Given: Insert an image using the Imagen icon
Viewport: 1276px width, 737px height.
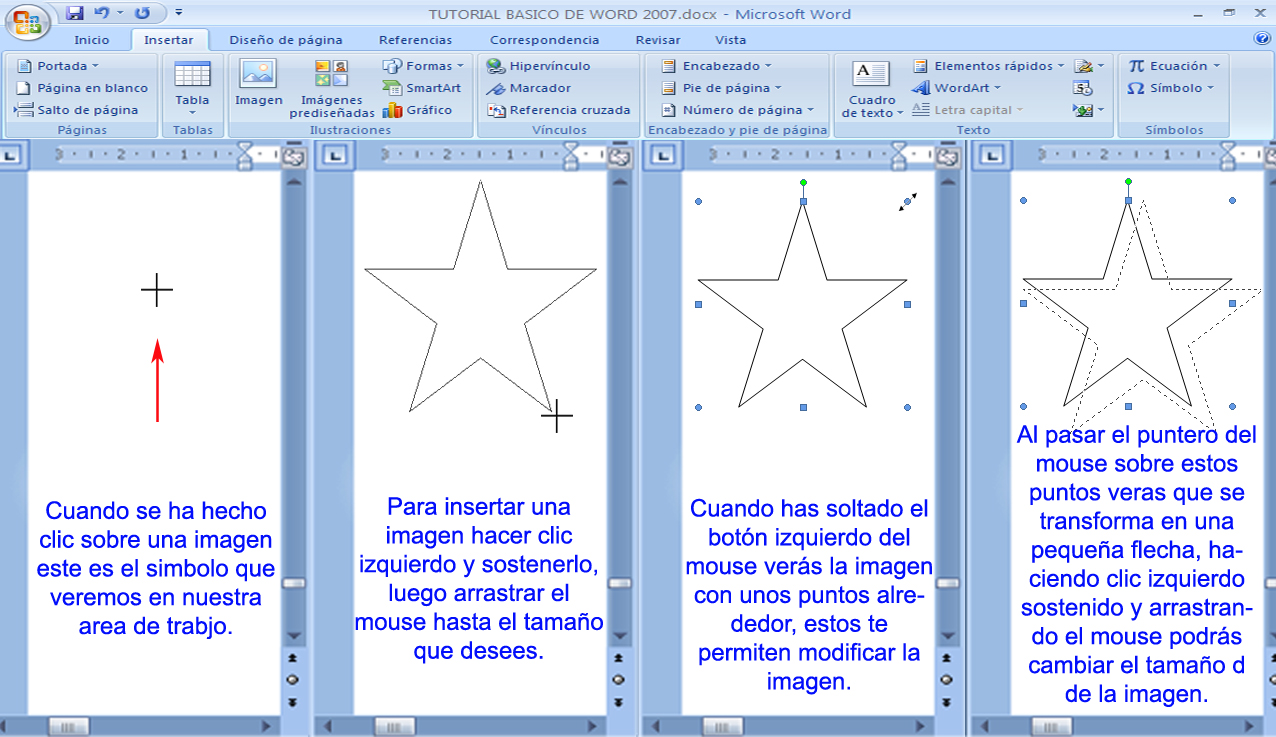Looking at the screenshot, I should pos(258,85).
